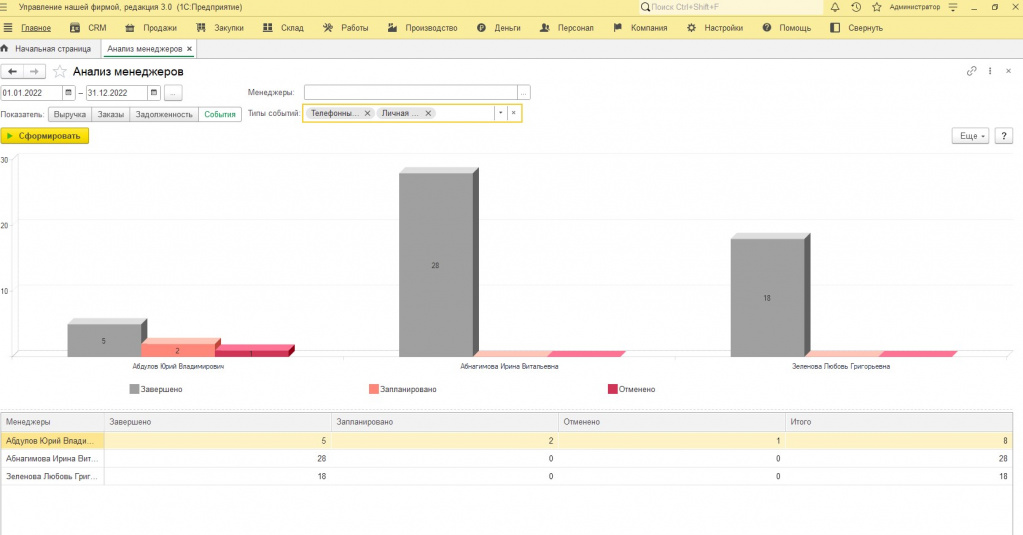Image resolution: width=1023 pixels, height=535 pixels.
Task: Go forward with the right arrow
Action: pos(34,72)
